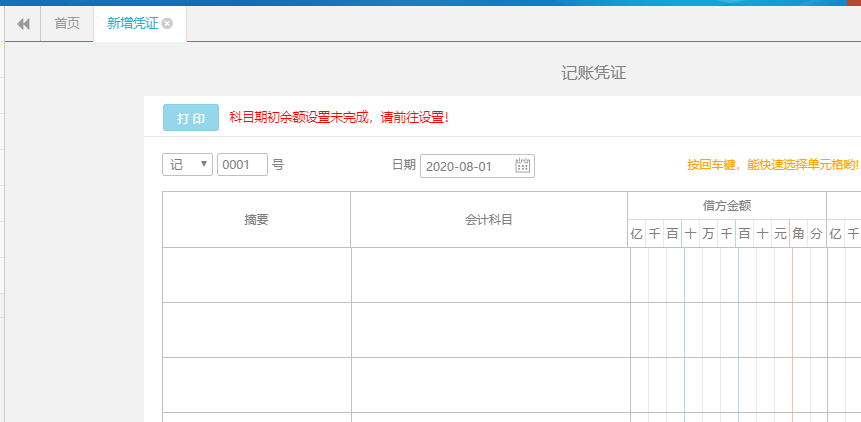Click first row 借方金额 cell
The height and width of the screenshot is (422, 861).
pos(729,275)
